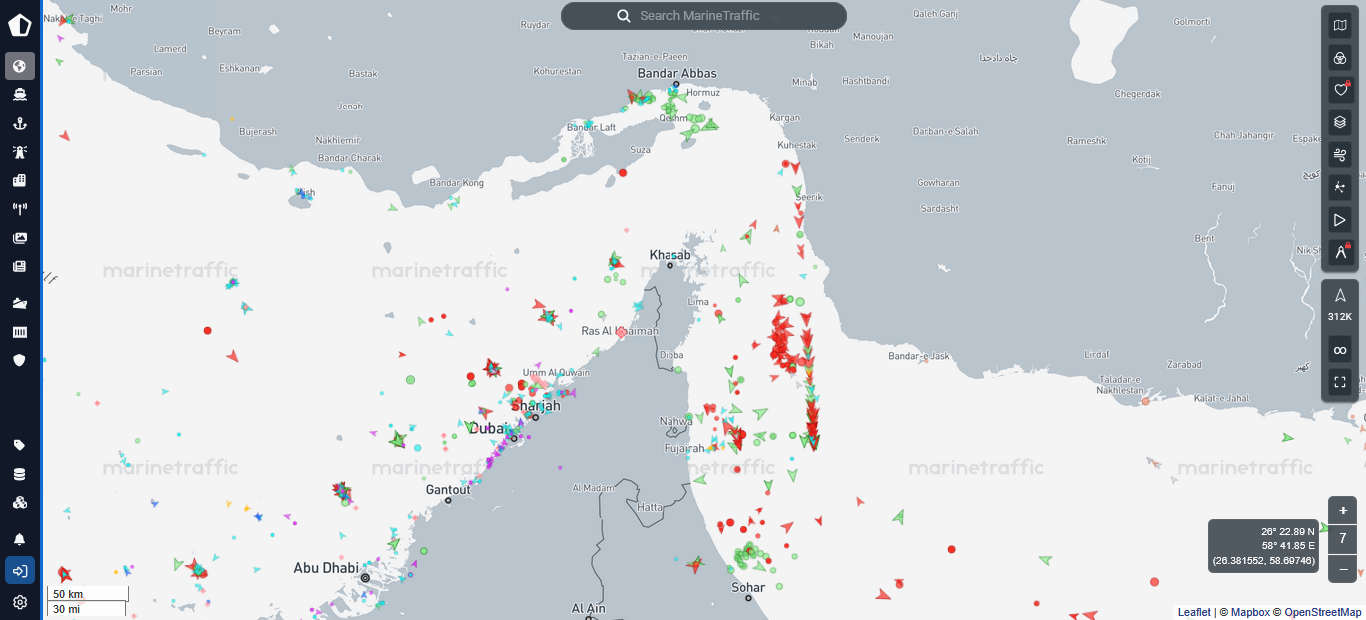Open the map styles icon in right toolbar
The height and width of the screenshot is (620, 1366).
point(1340,26)
